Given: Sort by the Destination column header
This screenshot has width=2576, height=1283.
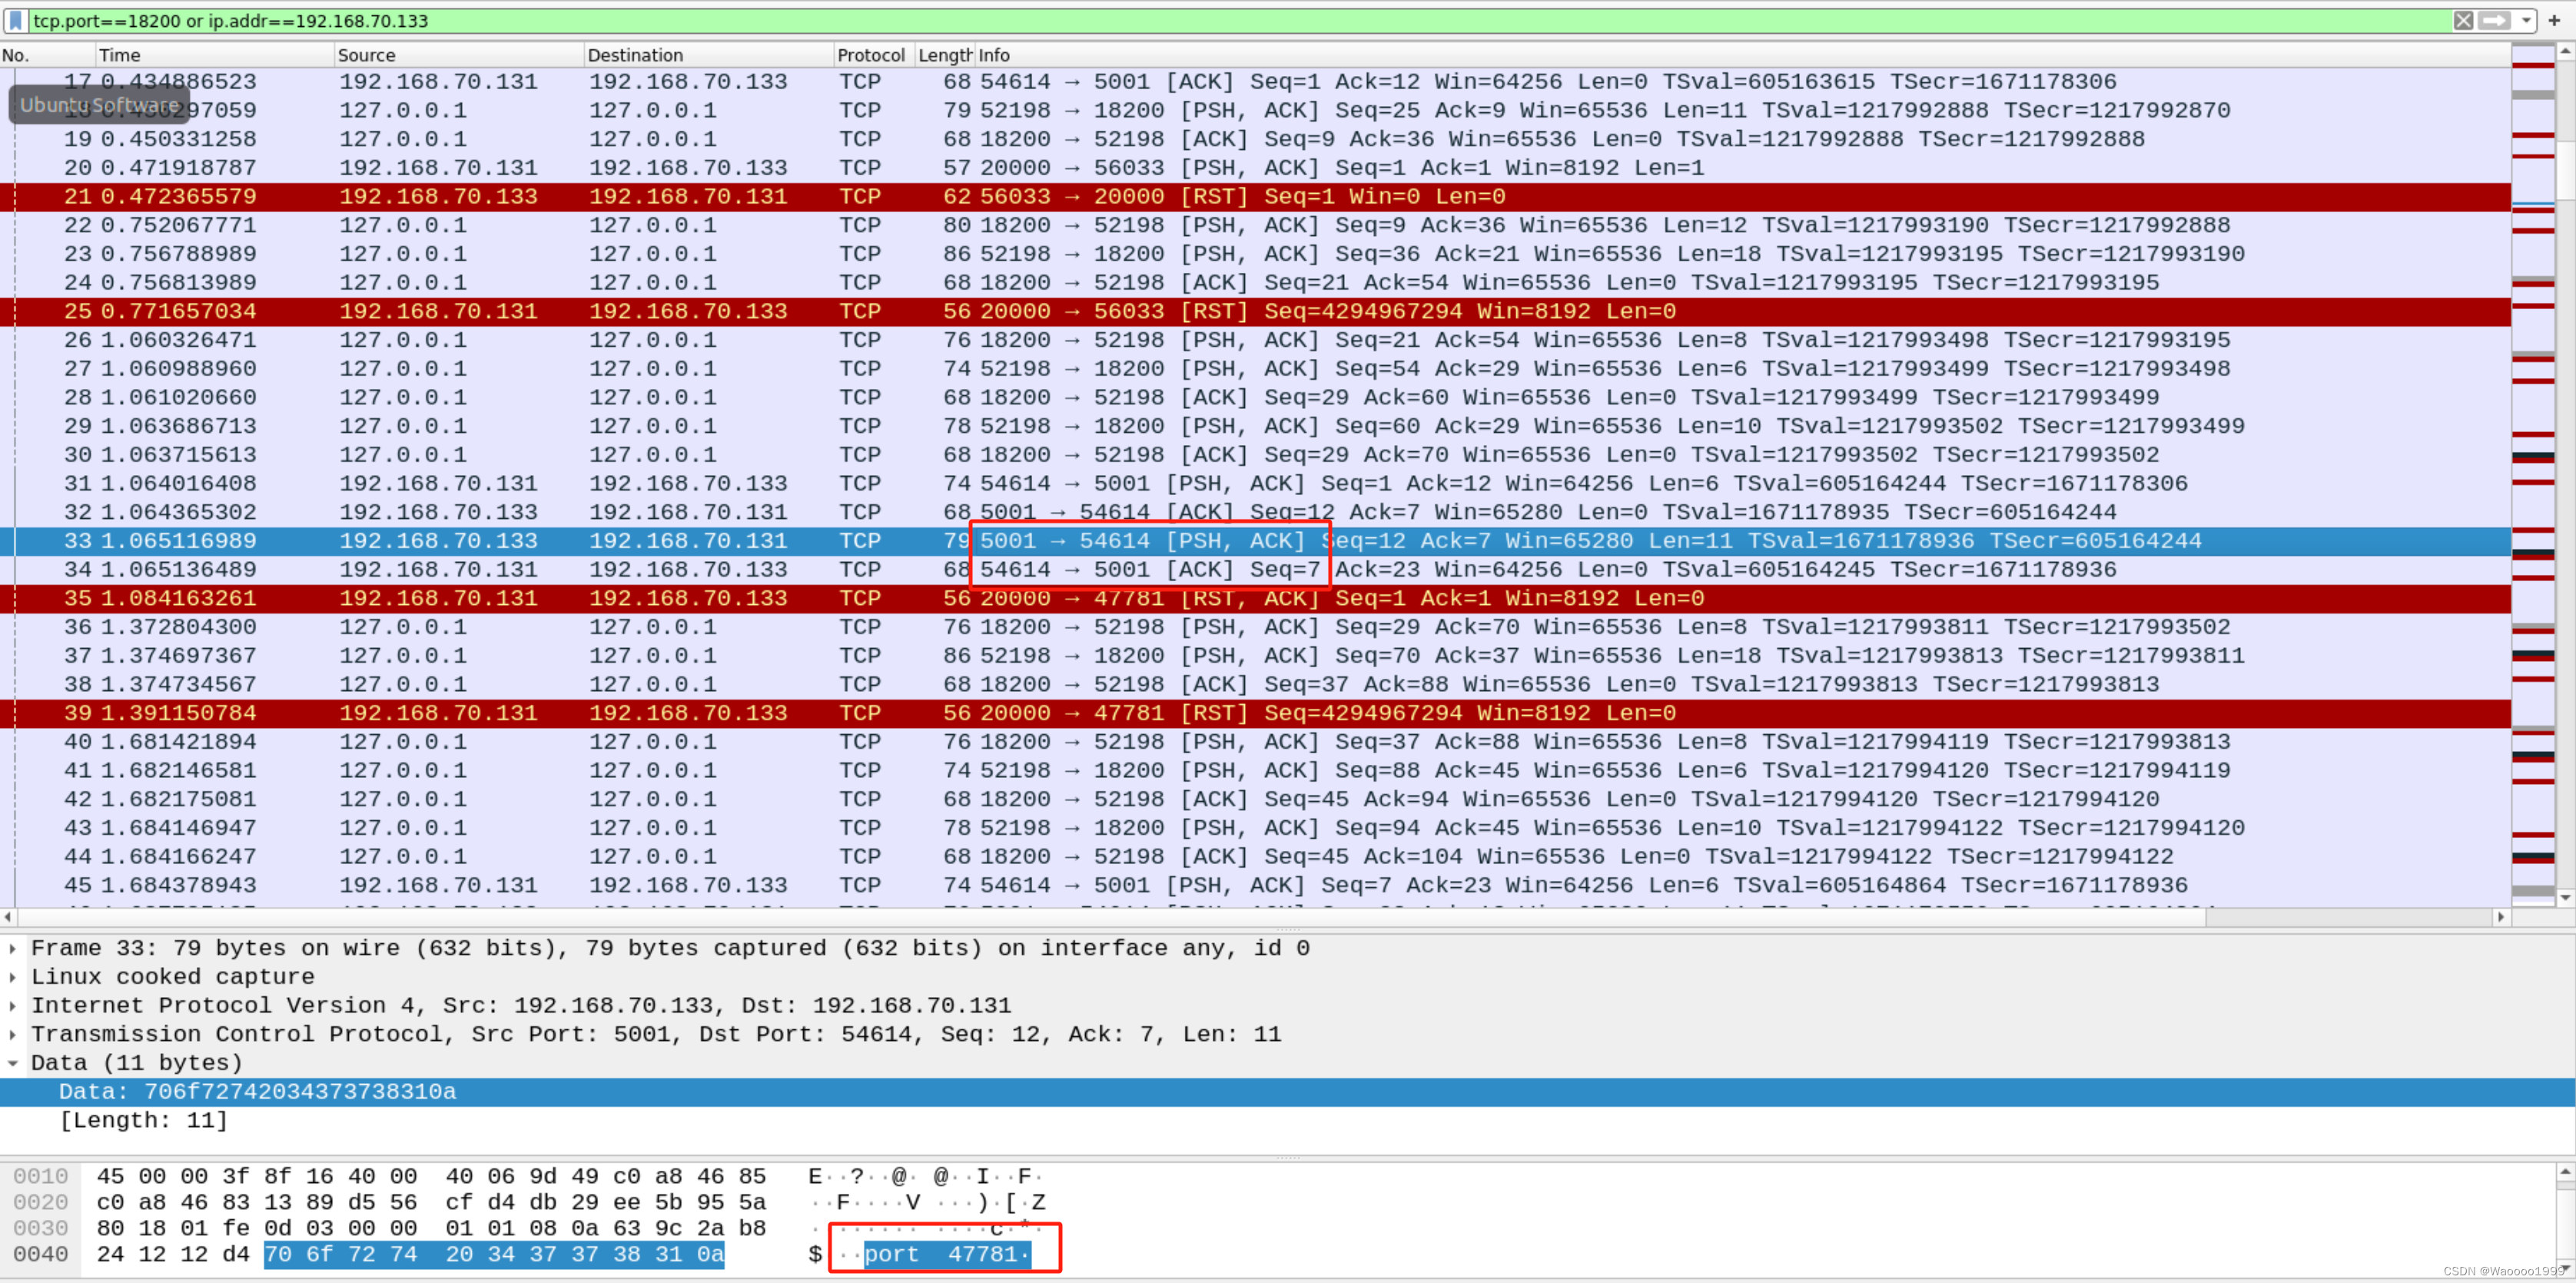Looking at the screenshot, I should tap(708, 55).
